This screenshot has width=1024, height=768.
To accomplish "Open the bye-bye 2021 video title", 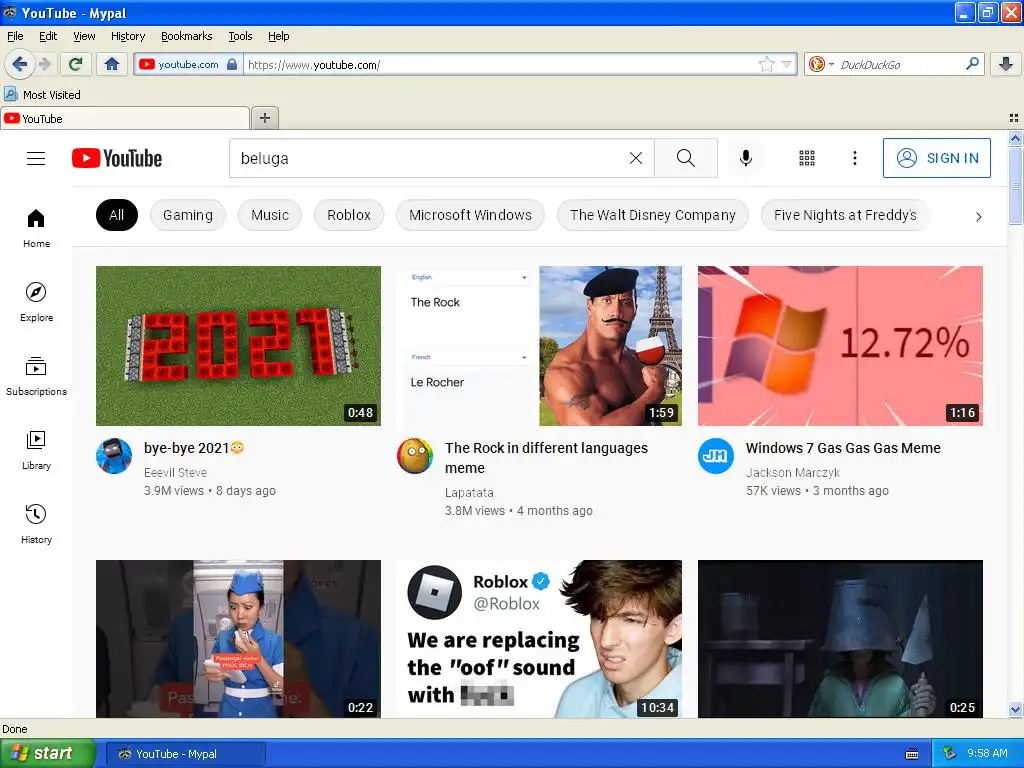I will [x=194, y=448].
